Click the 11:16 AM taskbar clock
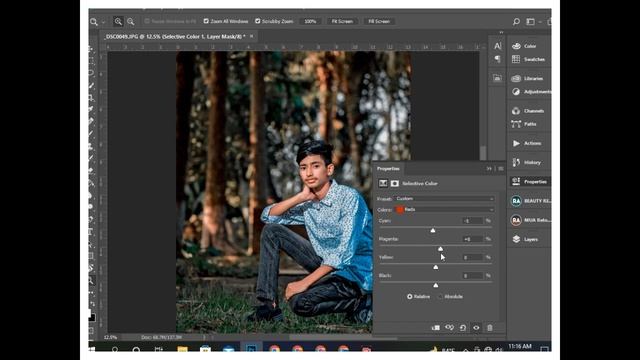The width and height of the screenshot is (640, 360). pos(520,347)
